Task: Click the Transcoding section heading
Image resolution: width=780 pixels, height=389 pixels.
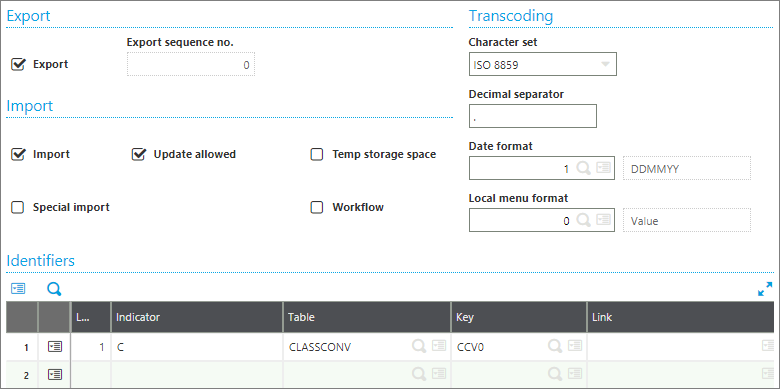Action: (x=511, y=16)
